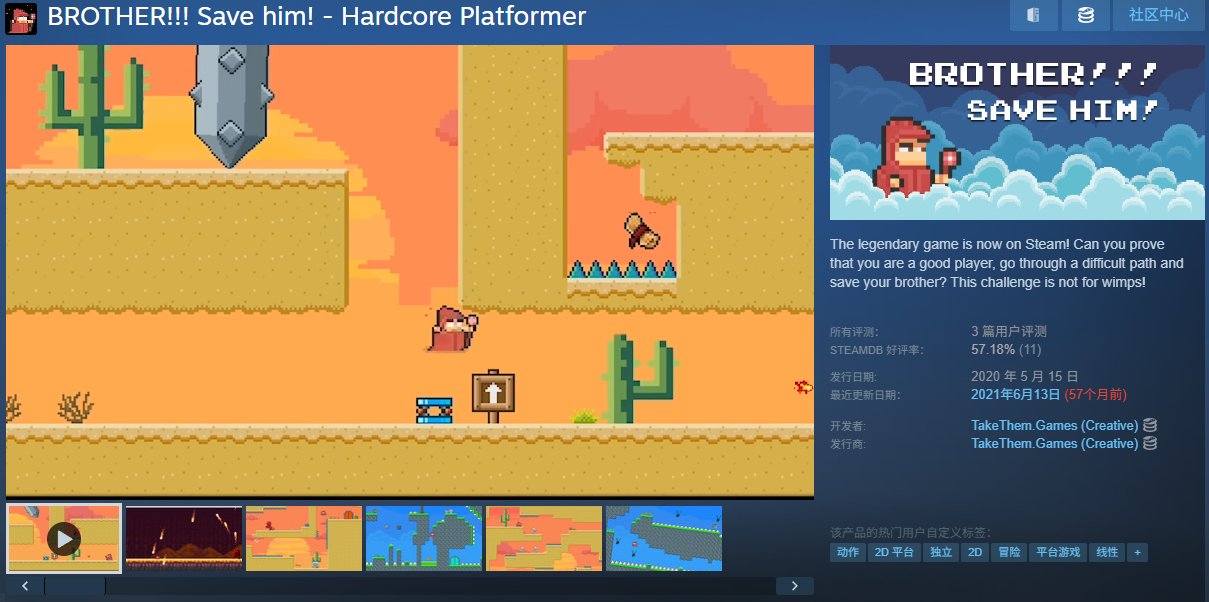Viewport: 1209px width, 602px height.
Task: Select the 冒险 tag
Action: 1007,552
